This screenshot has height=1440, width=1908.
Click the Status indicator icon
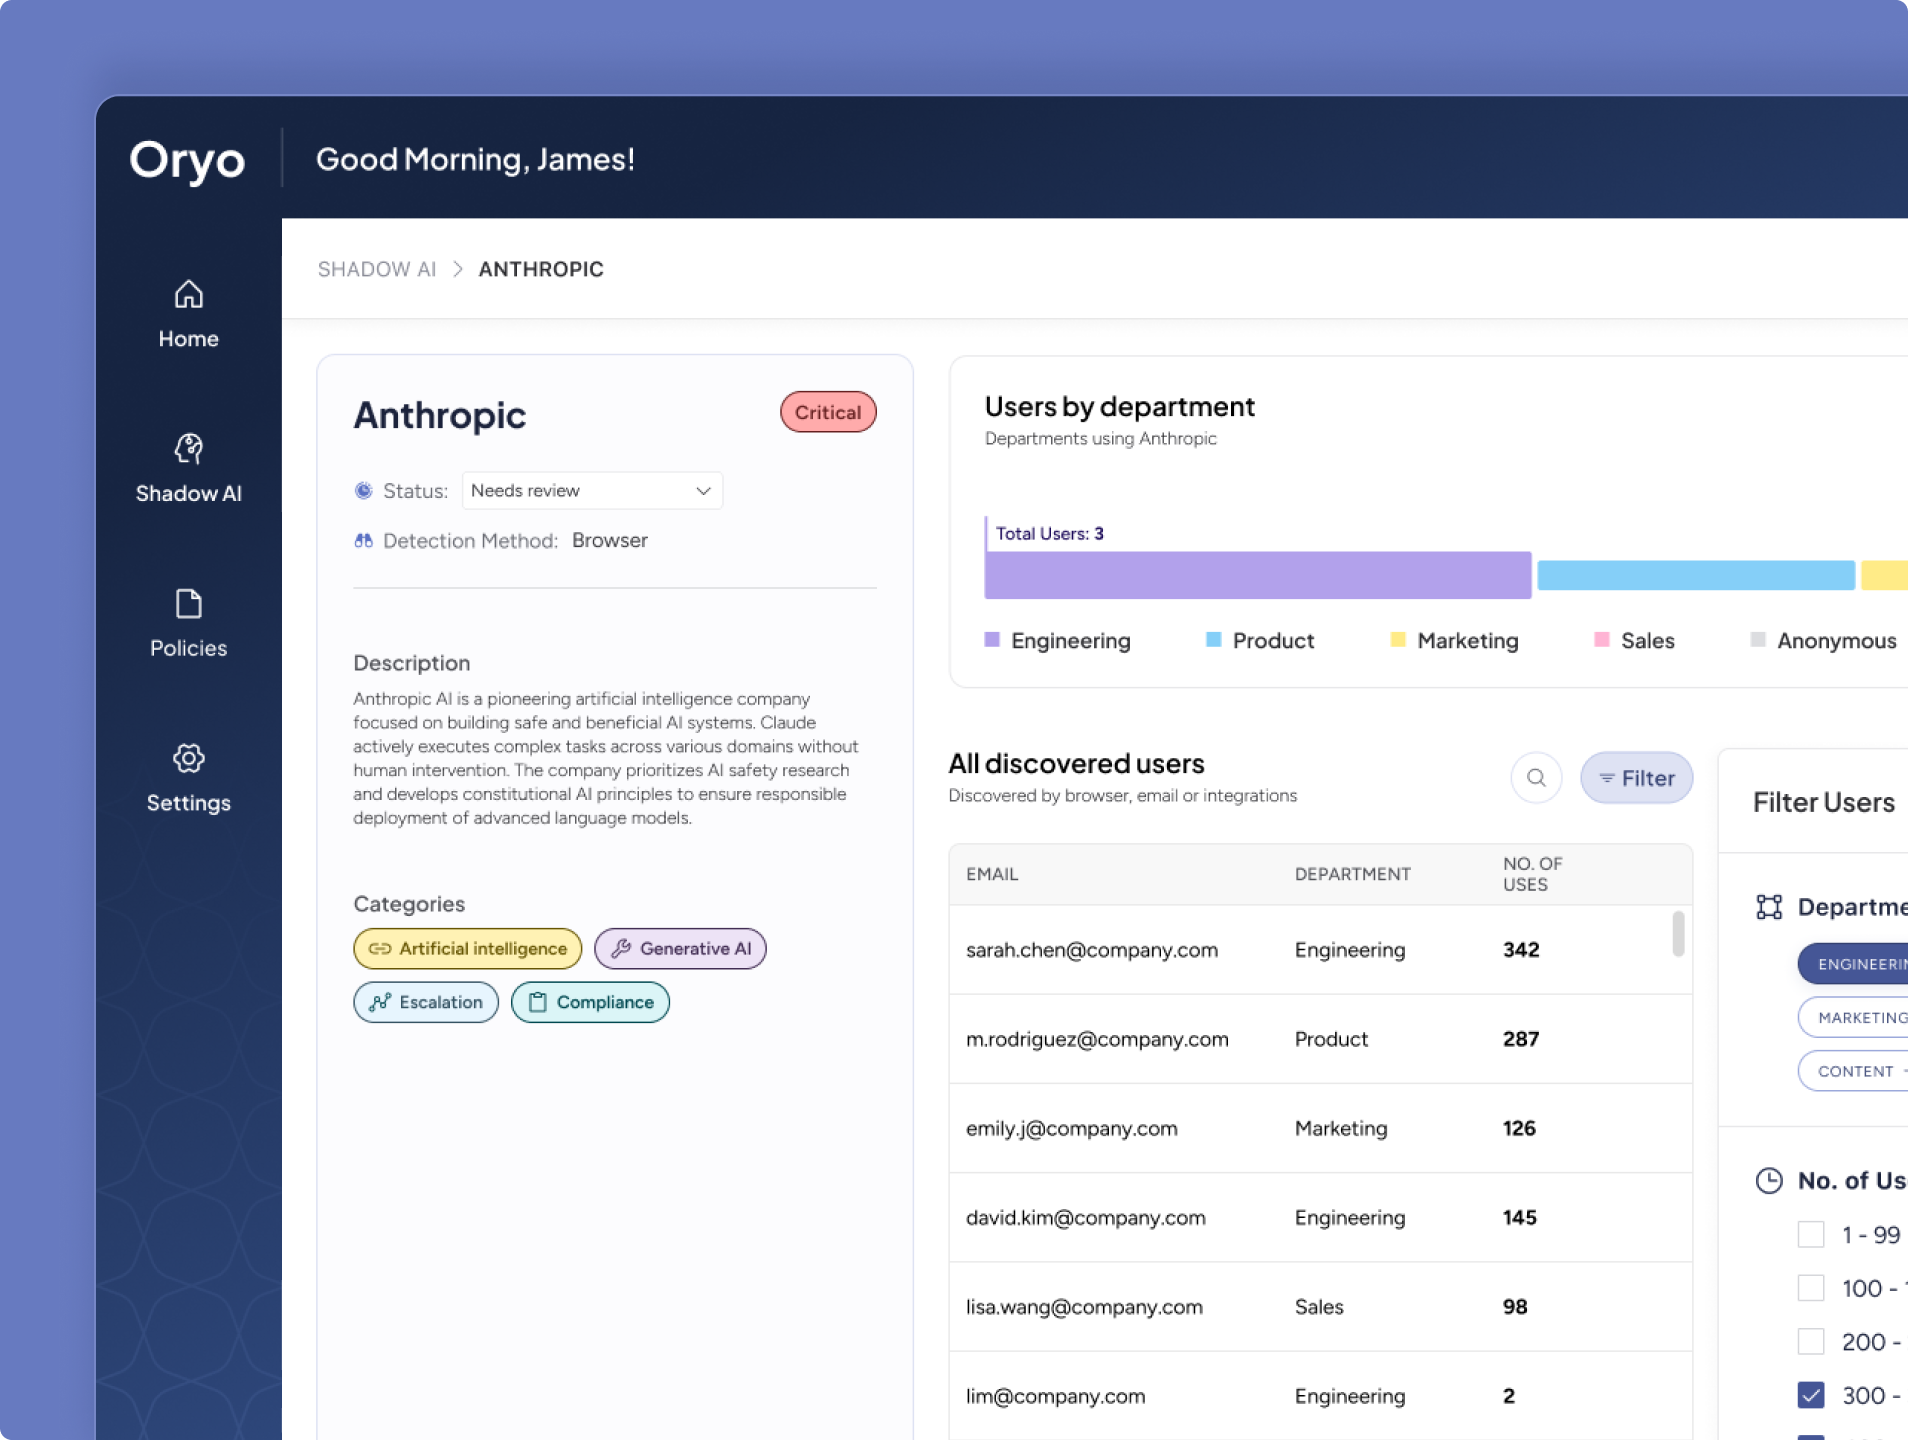363,490
